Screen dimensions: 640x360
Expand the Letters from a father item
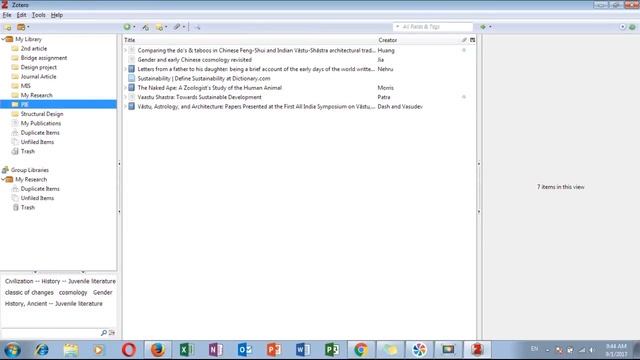[x=125, y=69]
